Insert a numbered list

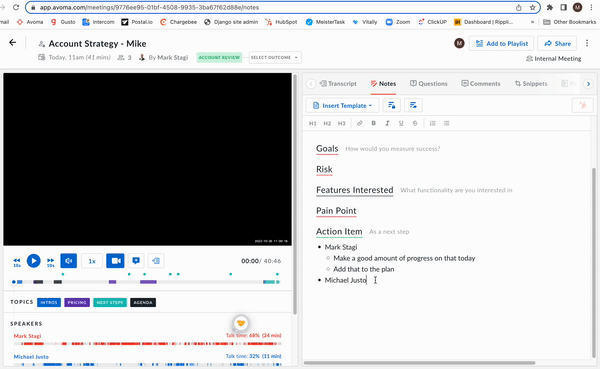pyautogui.click(x=432, y=123)
